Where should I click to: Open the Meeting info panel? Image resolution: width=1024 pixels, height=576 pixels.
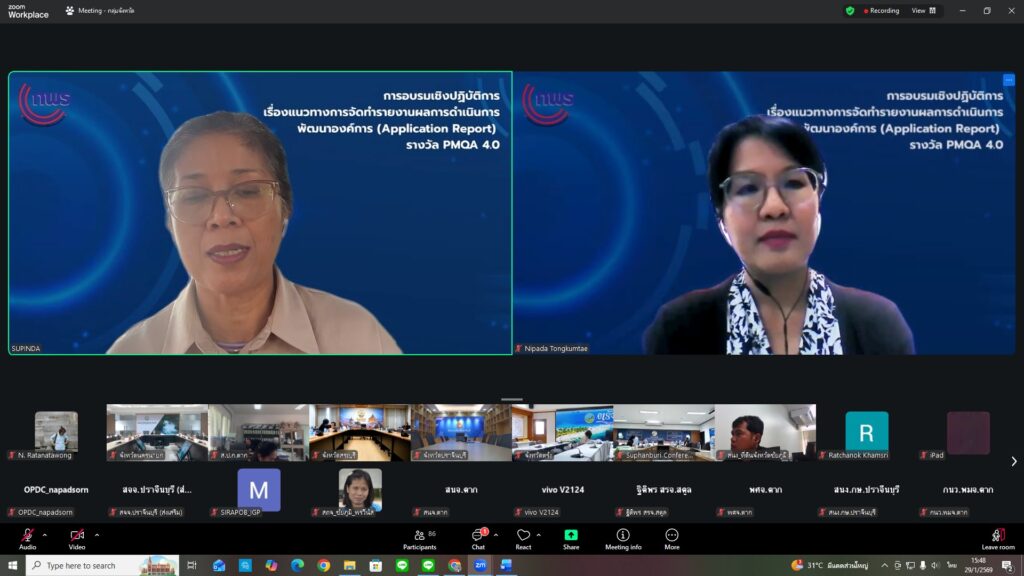(623, 539)
